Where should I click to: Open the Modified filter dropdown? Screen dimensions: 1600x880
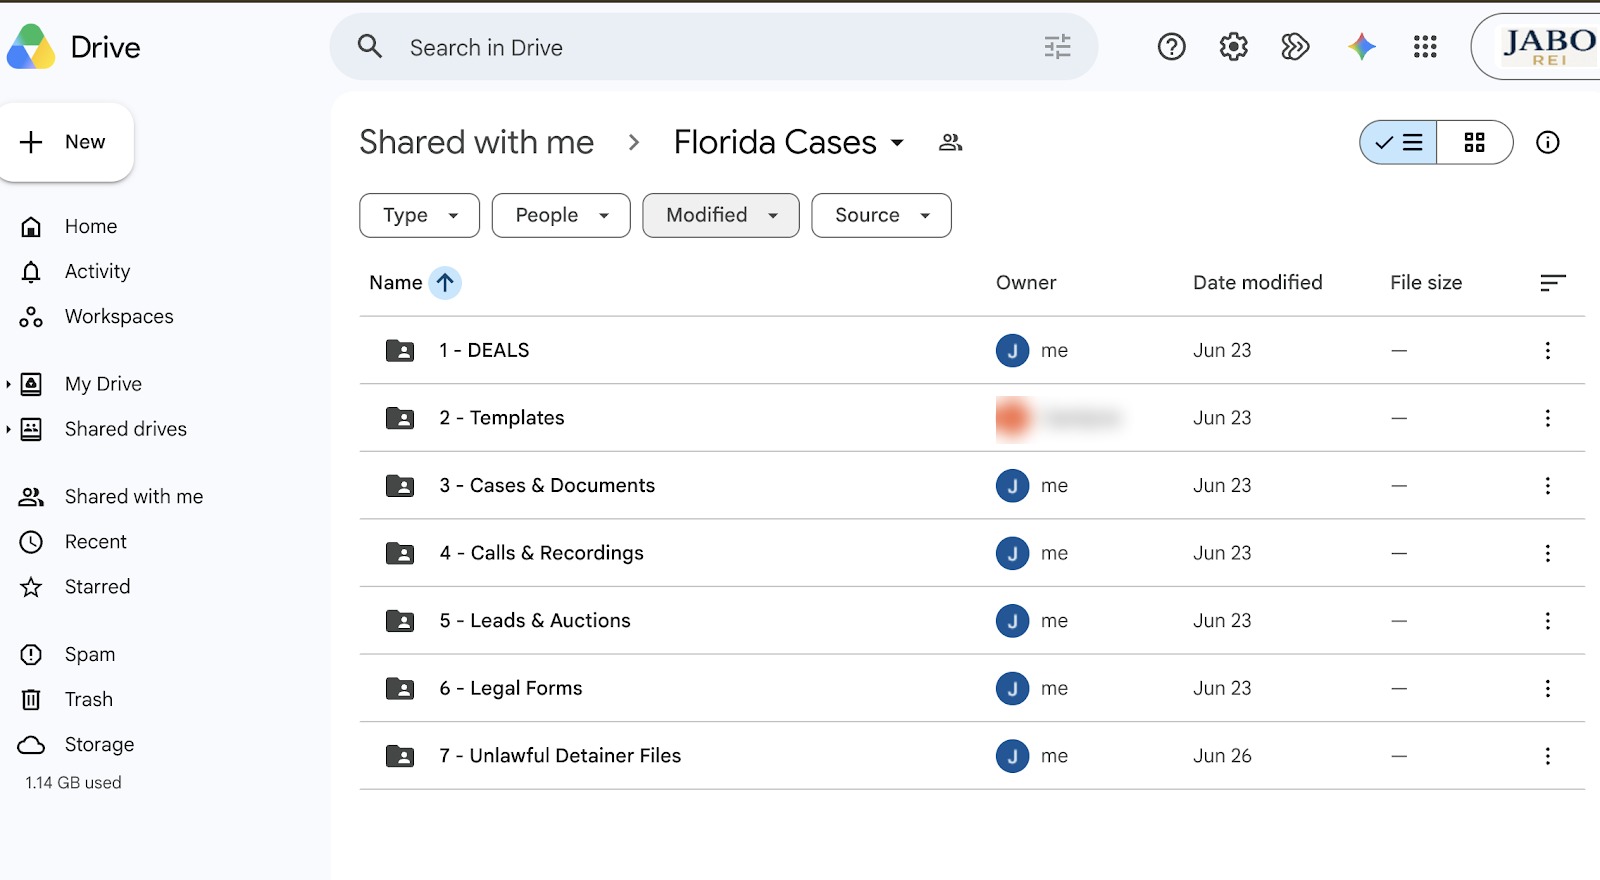(721, 215)
